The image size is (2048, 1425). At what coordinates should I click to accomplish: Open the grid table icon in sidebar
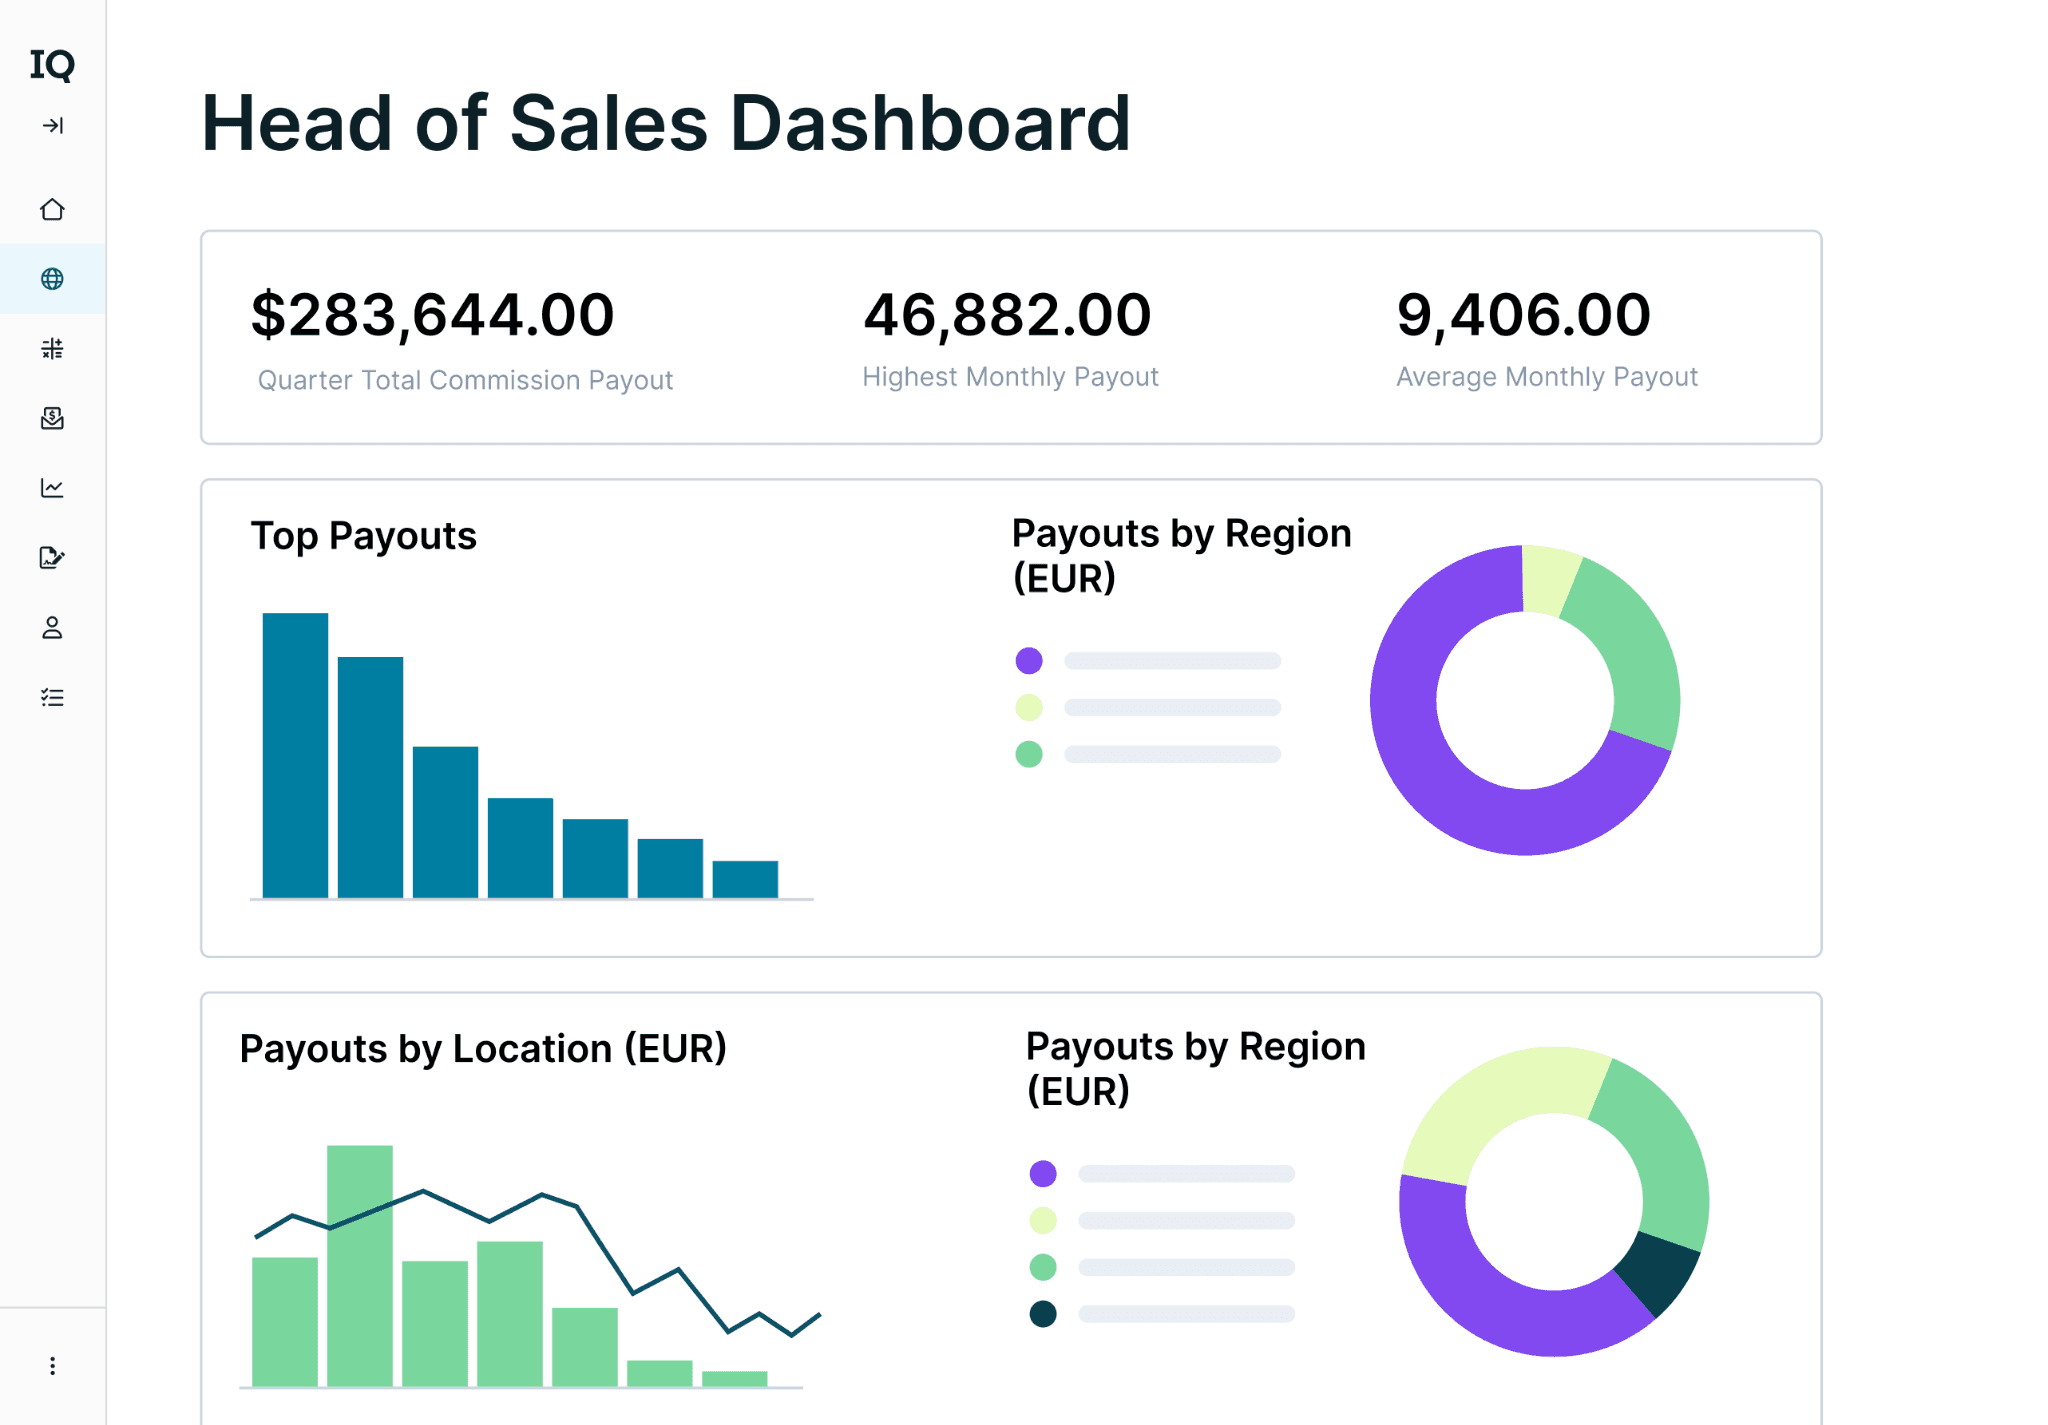(52, 348)
